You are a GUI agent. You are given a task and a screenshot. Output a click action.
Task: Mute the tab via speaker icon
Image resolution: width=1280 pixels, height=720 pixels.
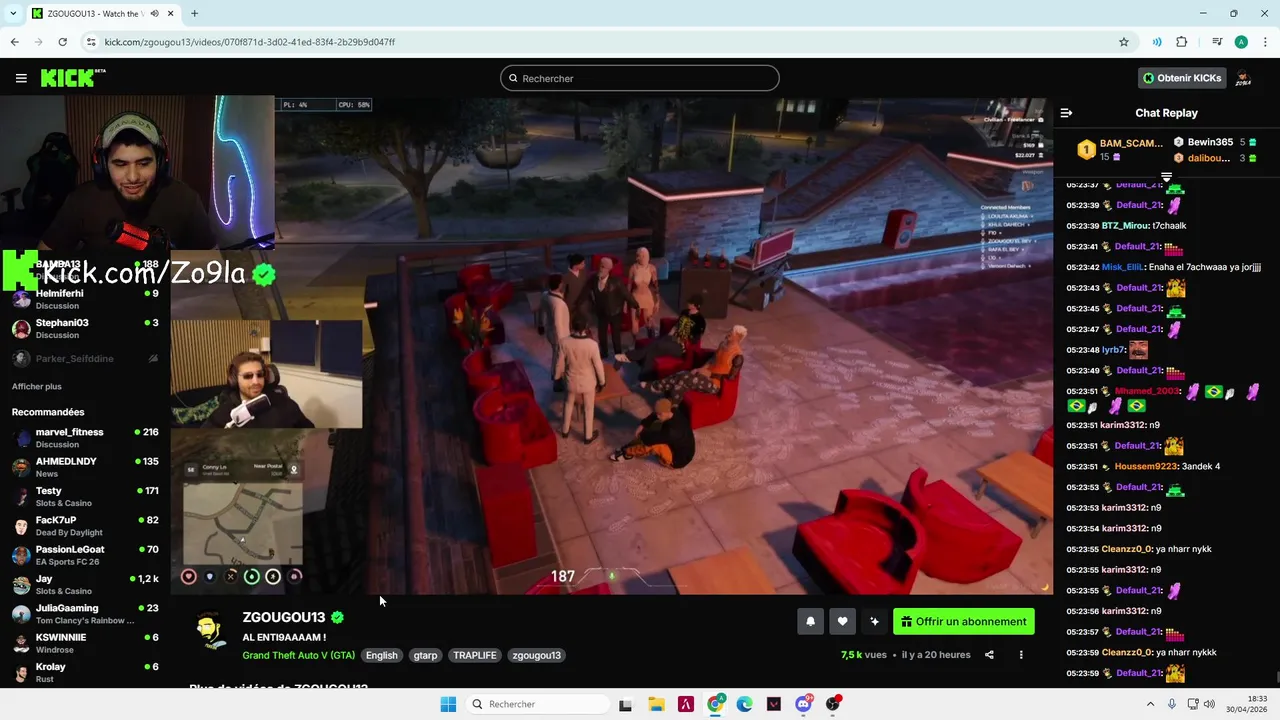tap(153, 13)
